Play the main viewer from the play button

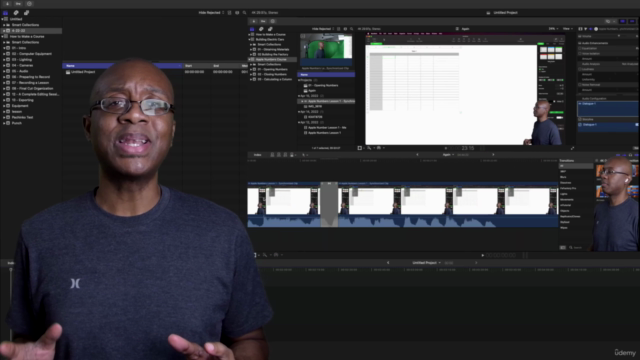tap(482, 256)
